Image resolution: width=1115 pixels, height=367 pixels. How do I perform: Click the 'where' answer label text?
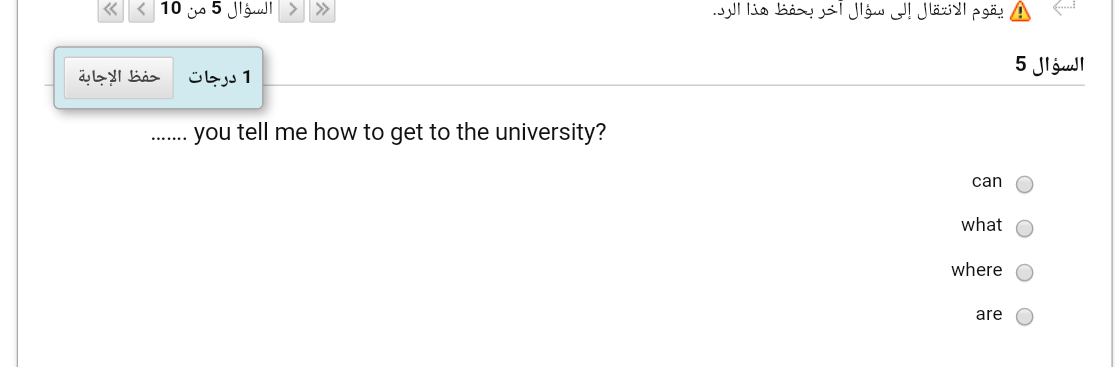click(976, 270)
